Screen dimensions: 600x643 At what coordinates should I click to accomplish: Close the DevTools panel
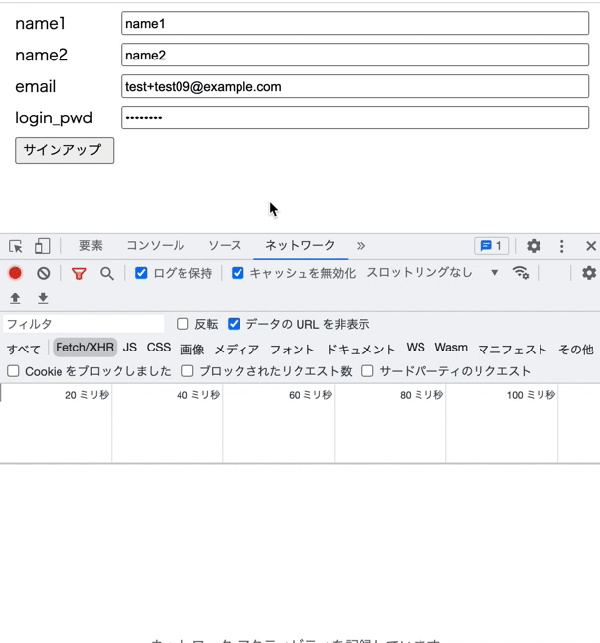591,246
